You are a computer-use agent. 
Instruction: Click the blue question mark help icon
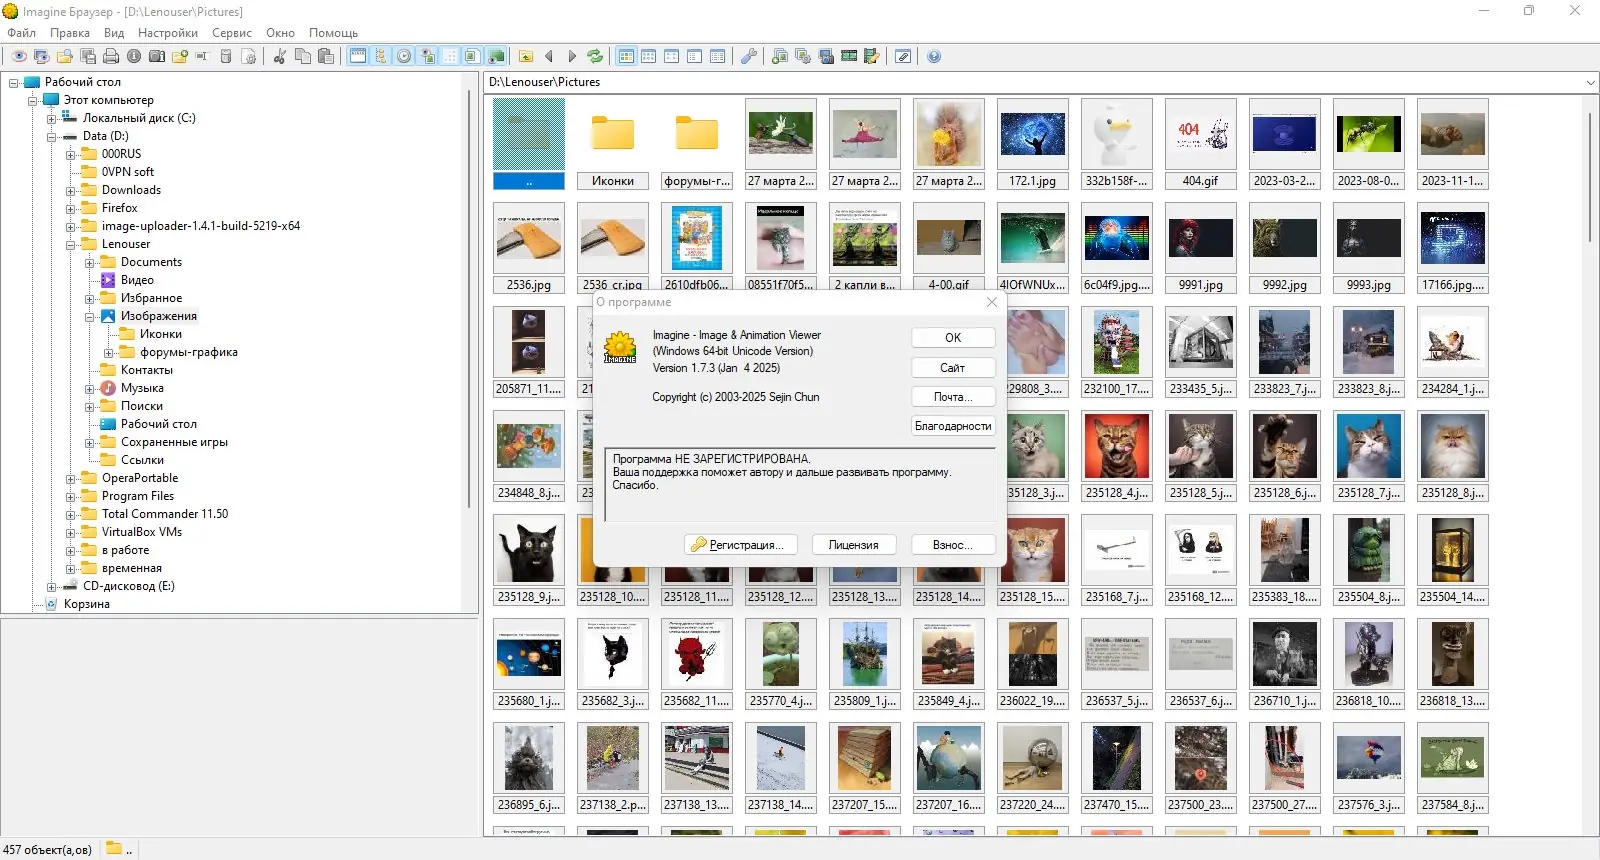click(x=934, y=56)
